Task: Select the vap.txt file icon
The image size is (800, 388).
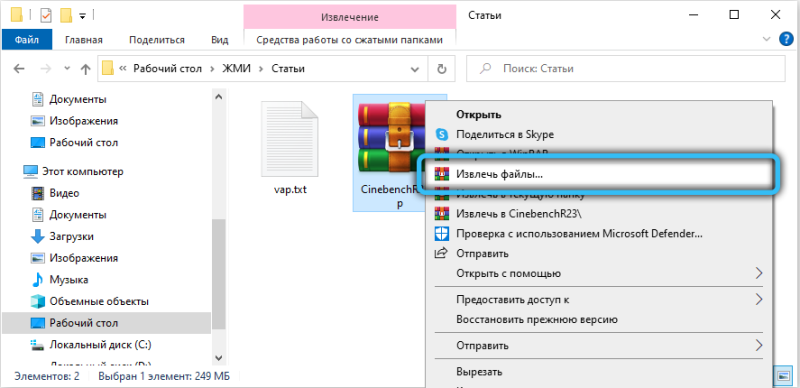Action: 289,138
